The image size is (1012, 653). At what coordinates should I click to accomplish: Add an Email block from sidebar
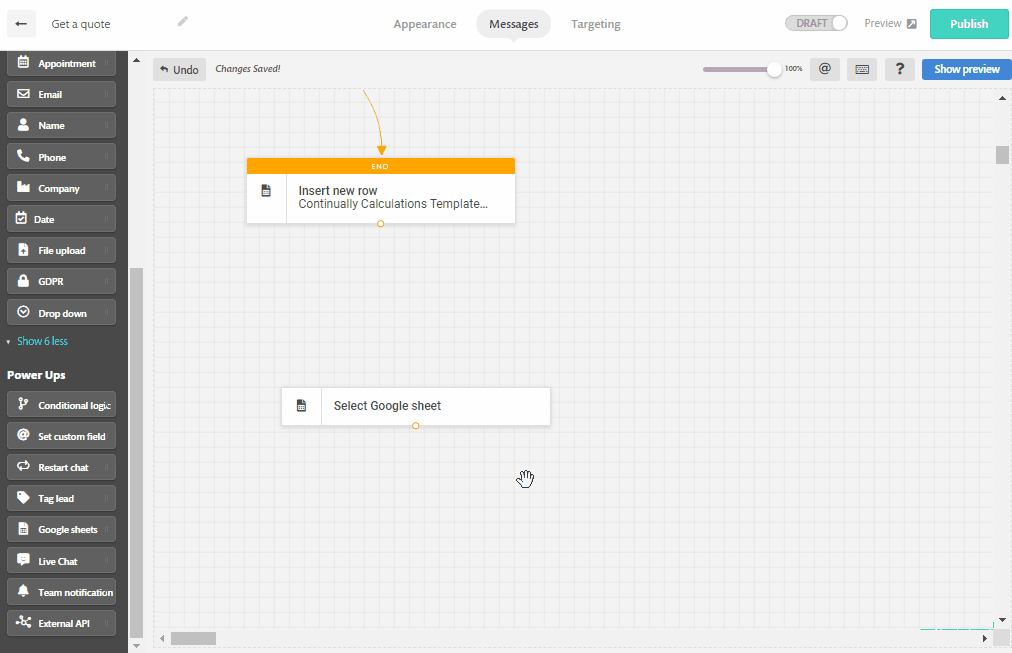(x=61, y=94)
